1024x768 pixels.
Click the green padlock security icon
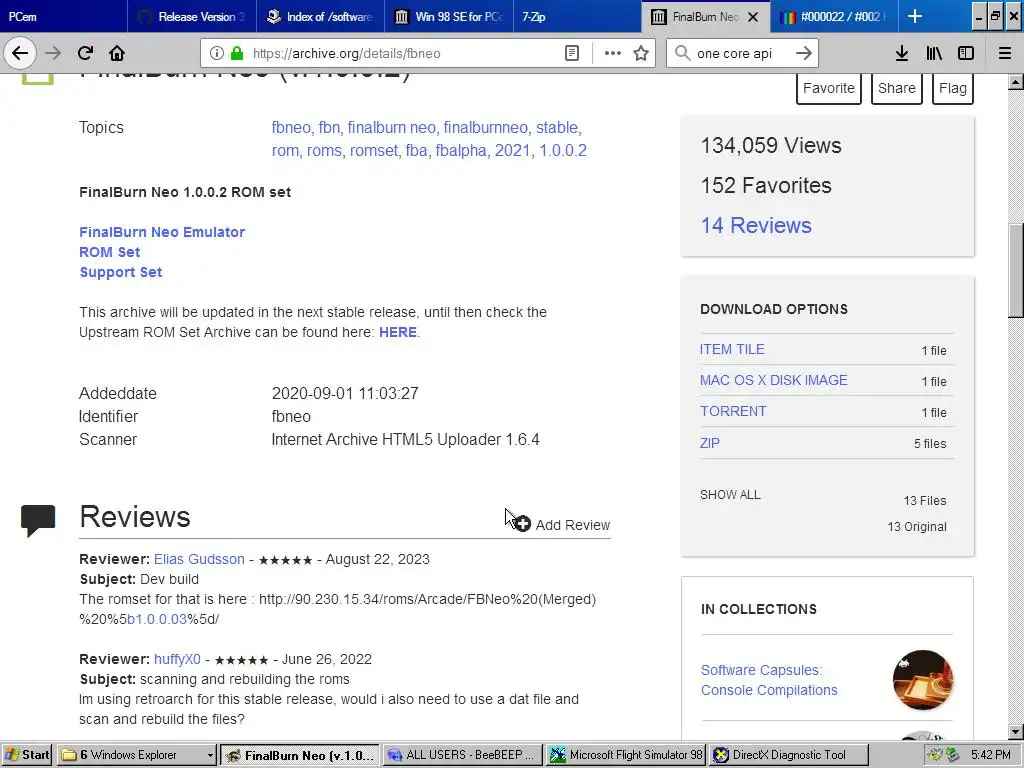(x=237, y=53)
